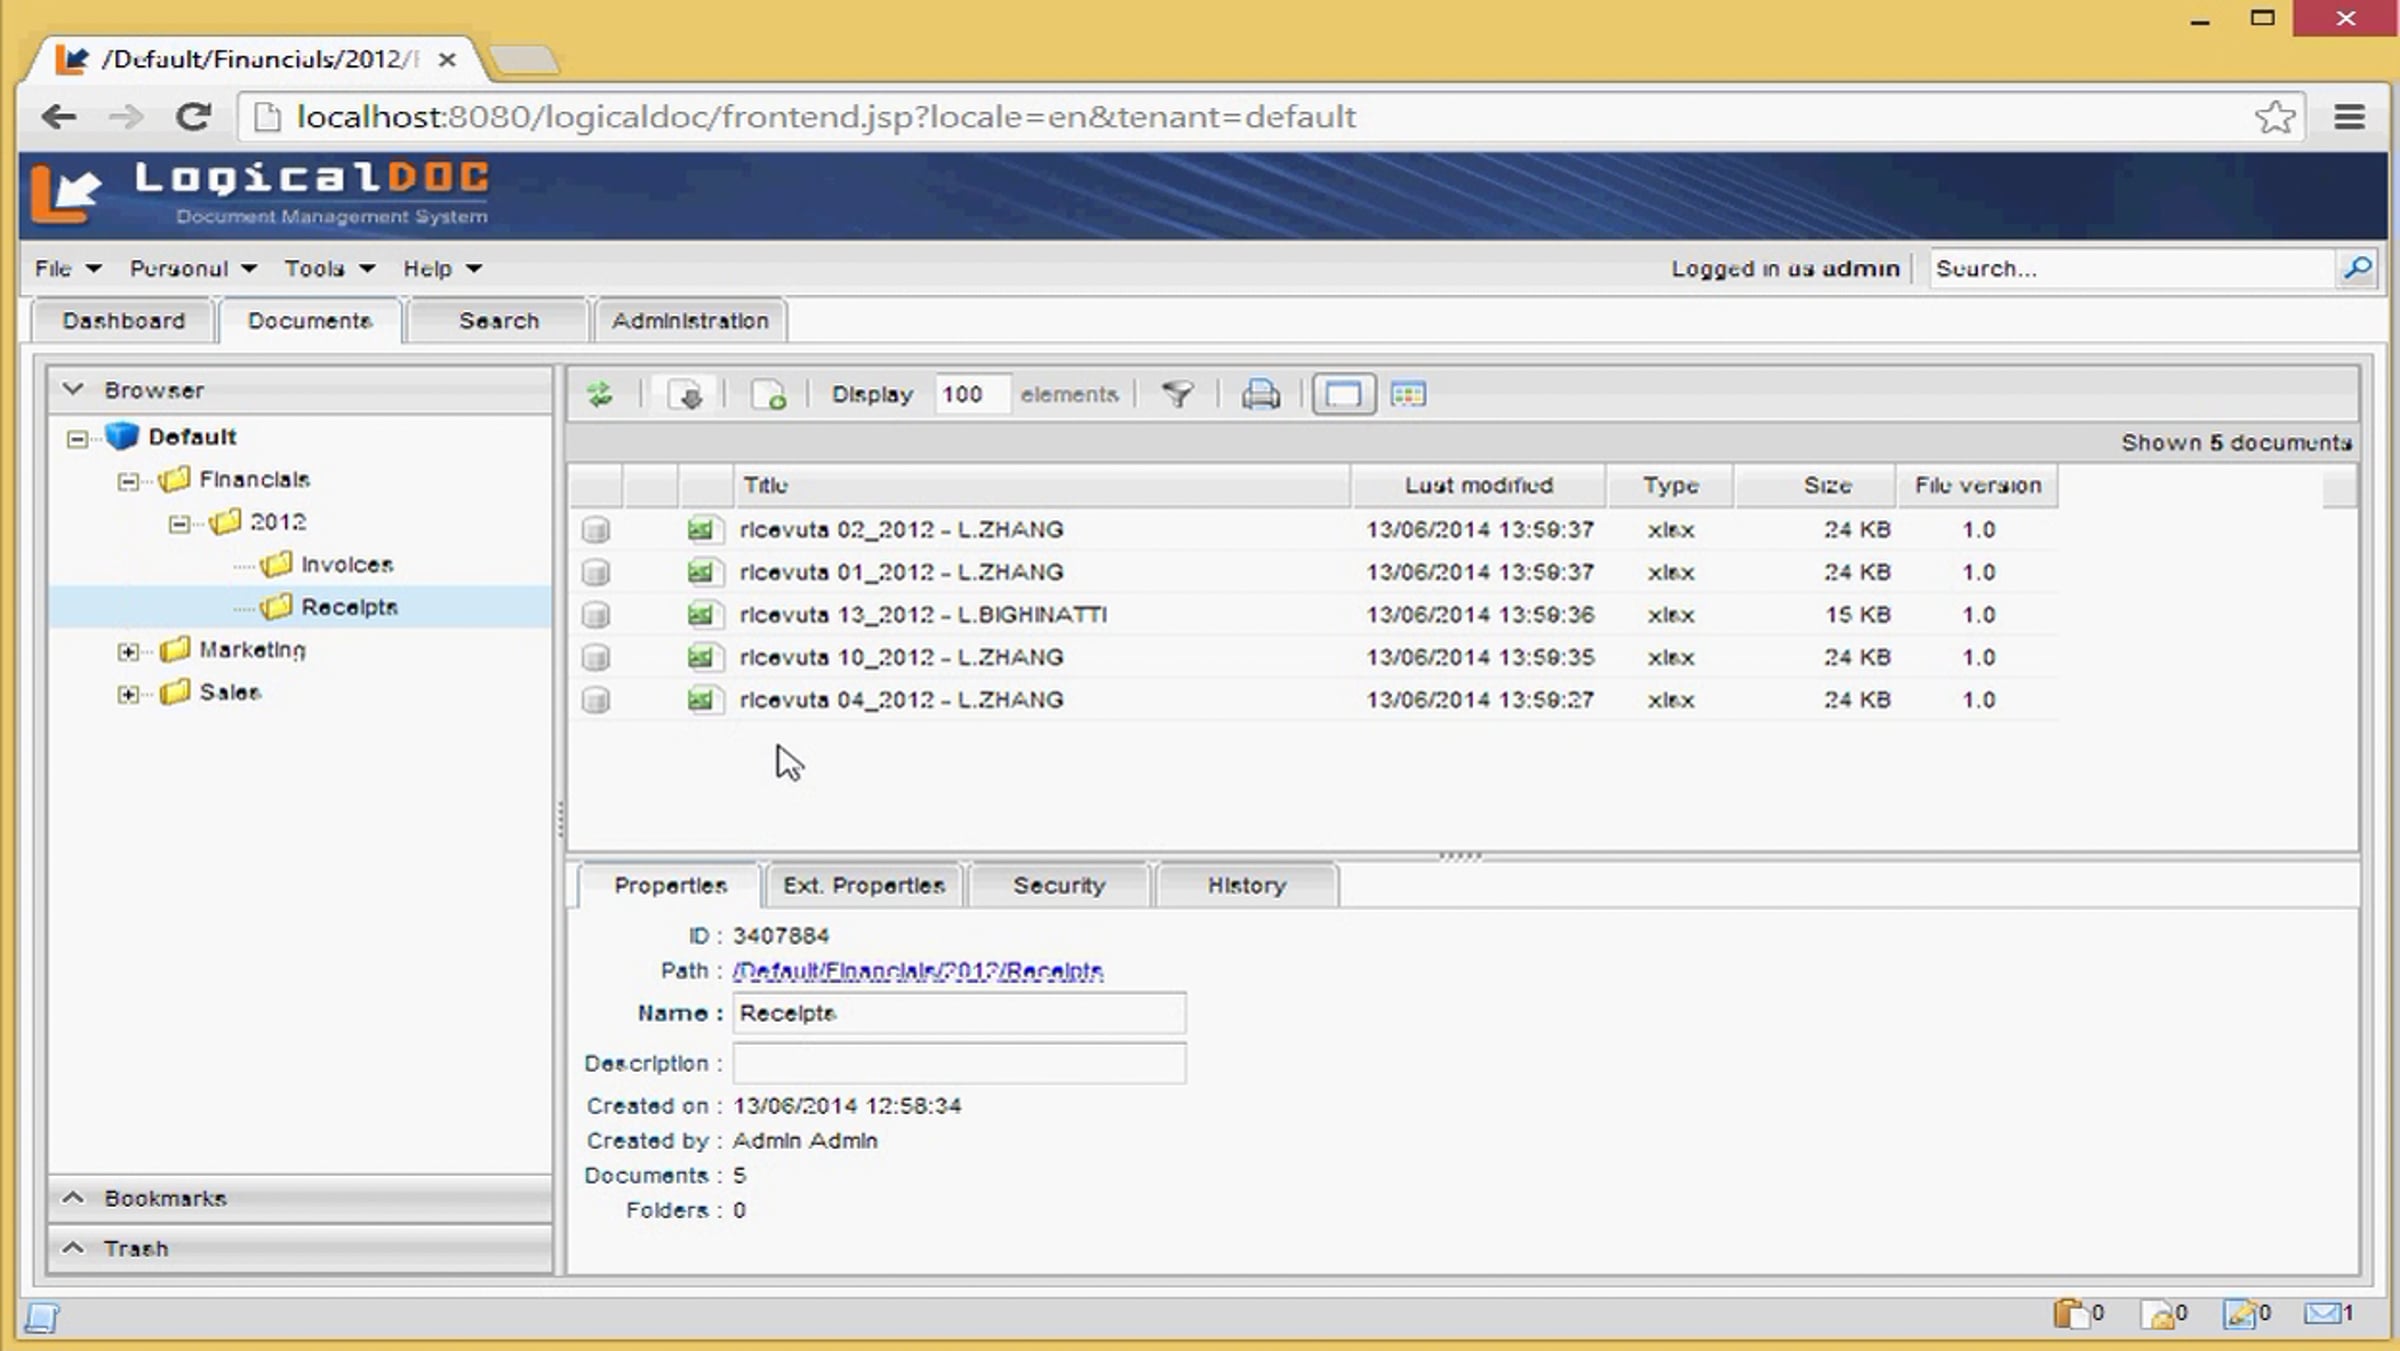Click the green refresh arrows toolbar icon
Viewport: 2400px width, 1351px height.
(x=600, y=394)
